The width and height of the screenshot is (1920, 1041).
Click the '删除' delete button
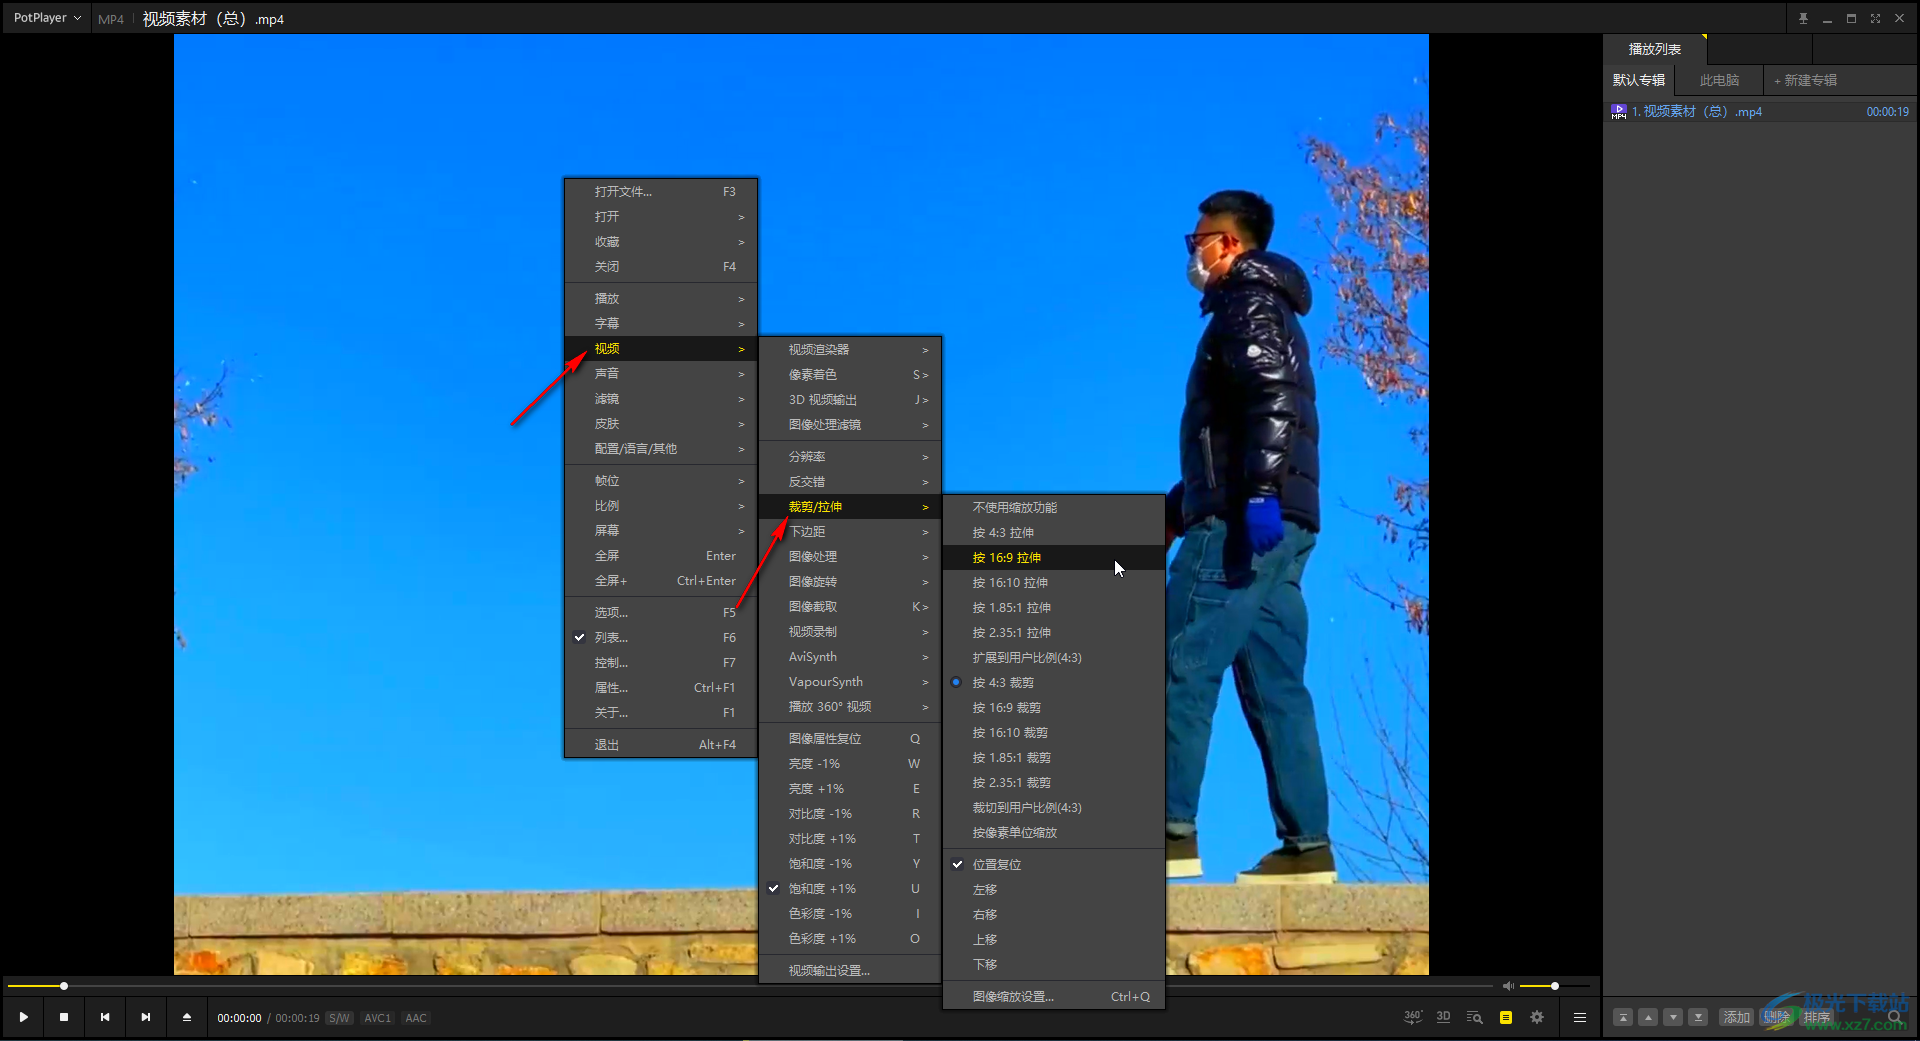[1776, 1017]
